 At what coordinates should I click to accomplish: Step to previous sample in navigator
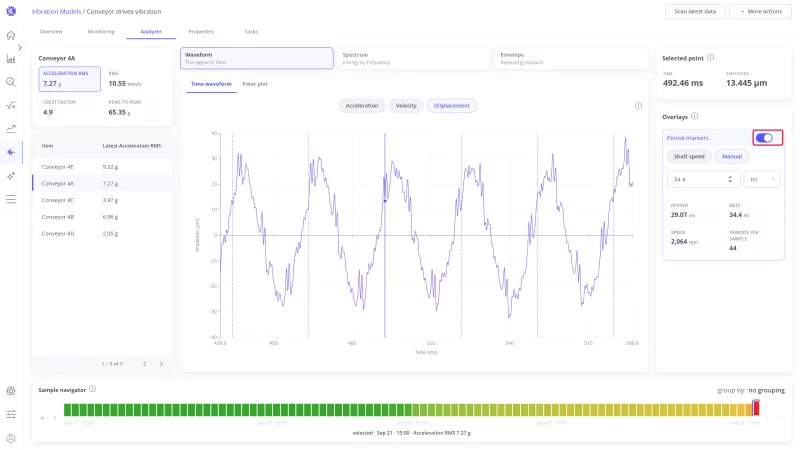coord(55,418)
